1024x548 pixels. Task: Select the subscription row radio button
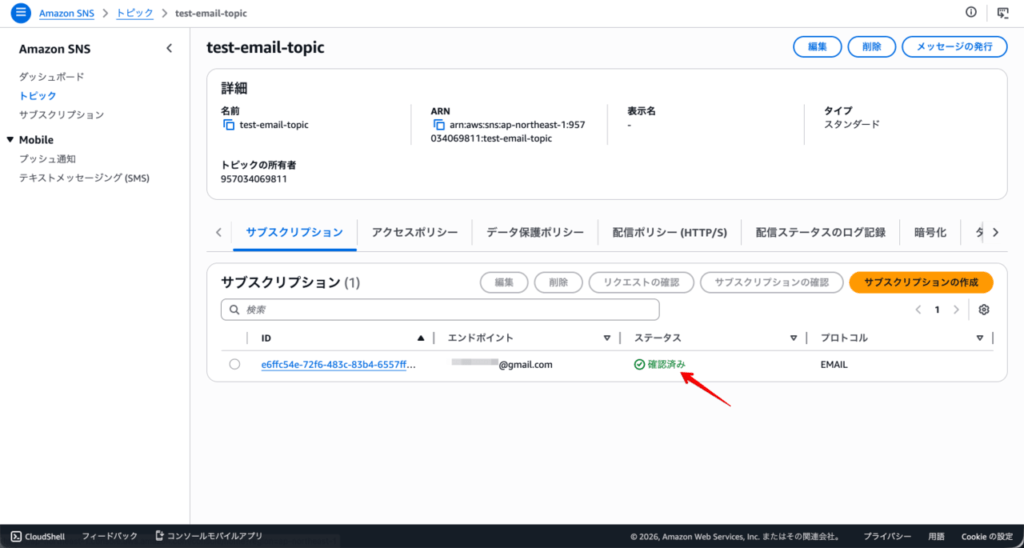click(234, 364)
